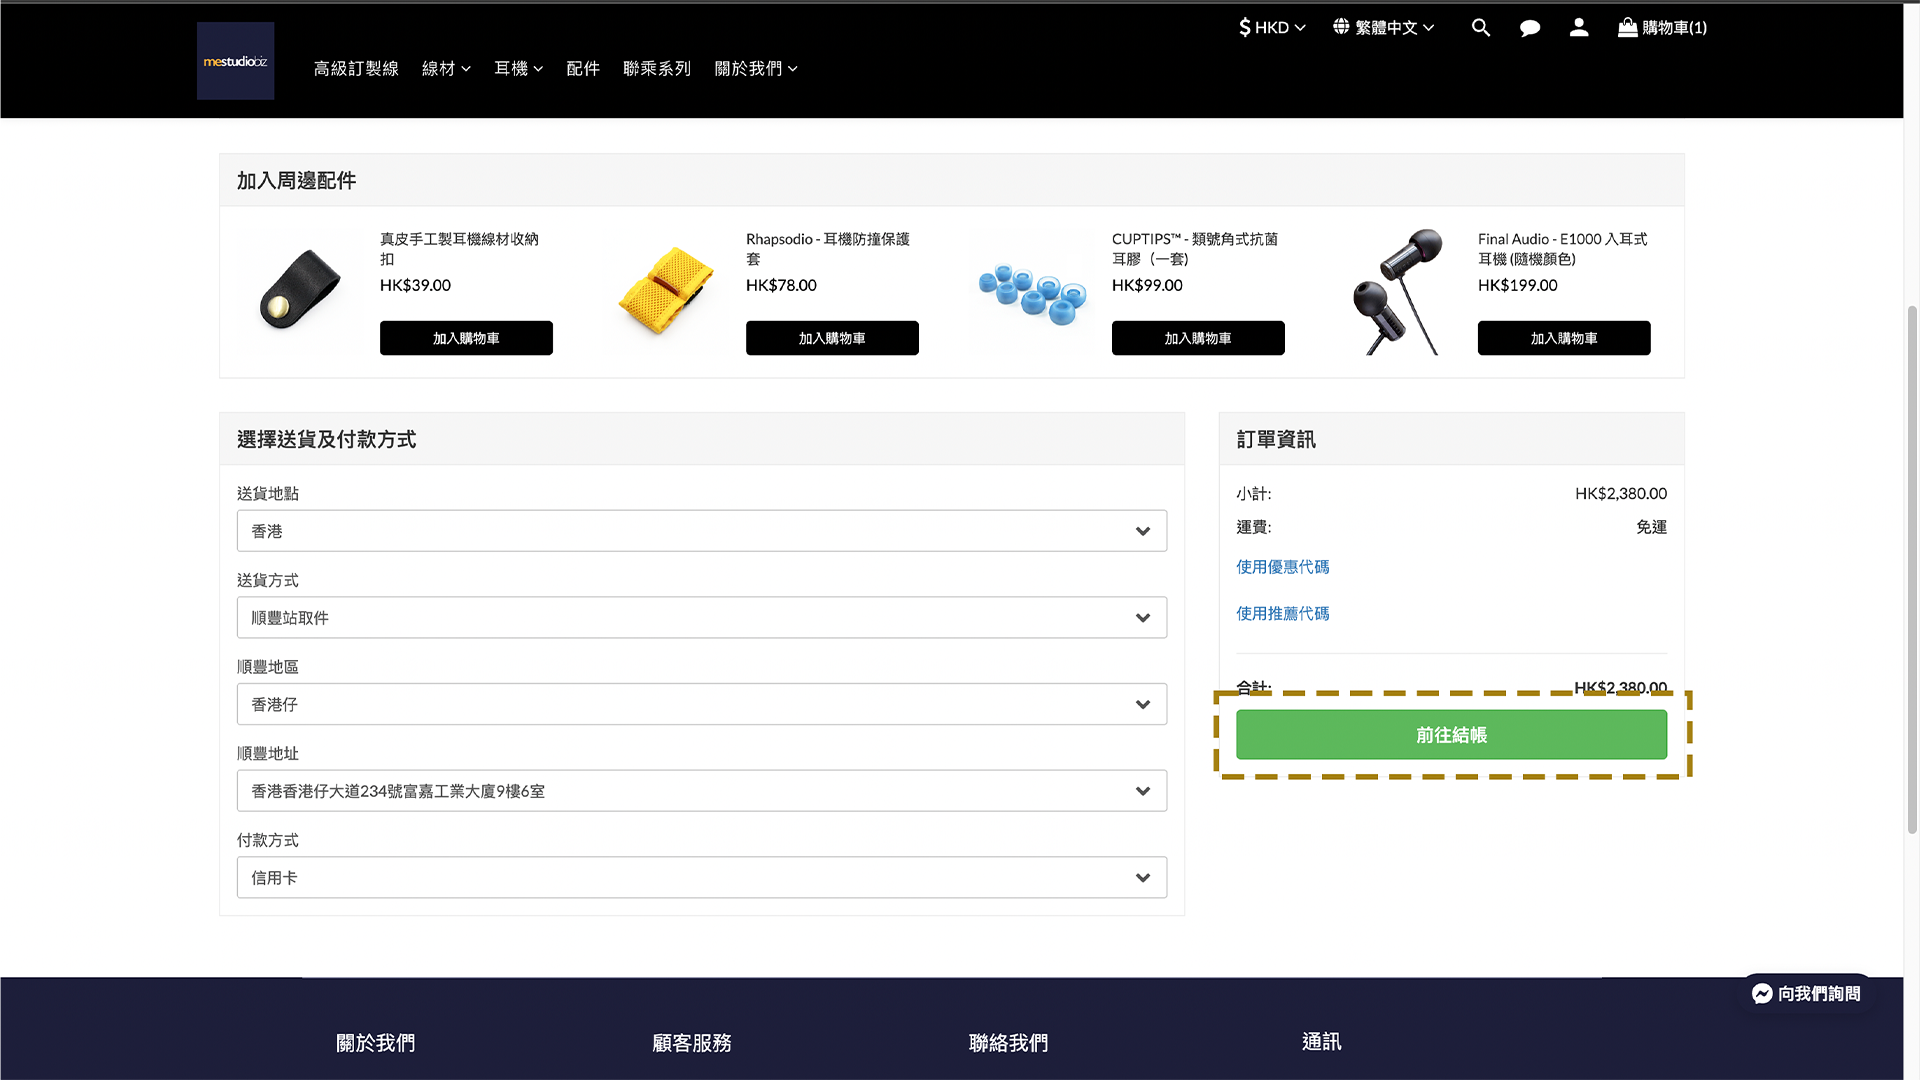Viewport: 1920px width, 1080px height.
Task: Click the user account icon
Action: point(1579,28)
